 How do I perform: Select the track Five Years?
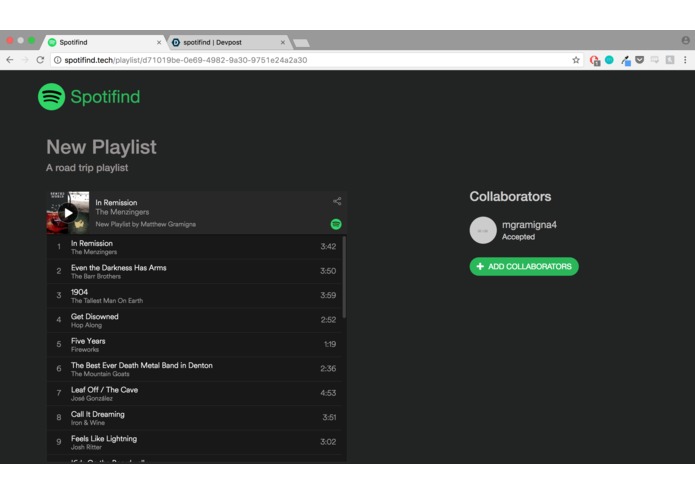194,344
